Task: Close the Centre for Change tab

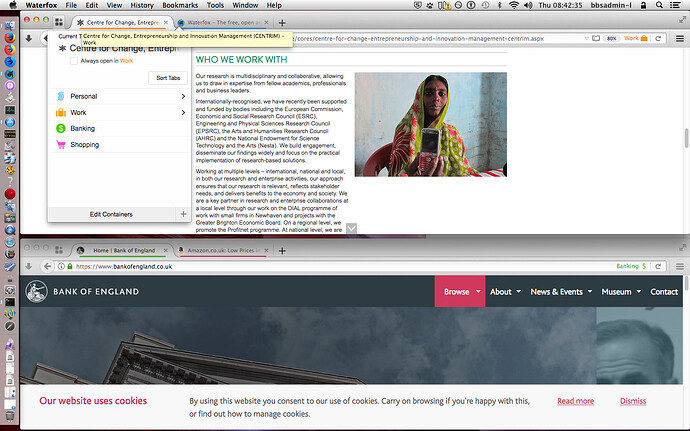Action: point(165,22)
